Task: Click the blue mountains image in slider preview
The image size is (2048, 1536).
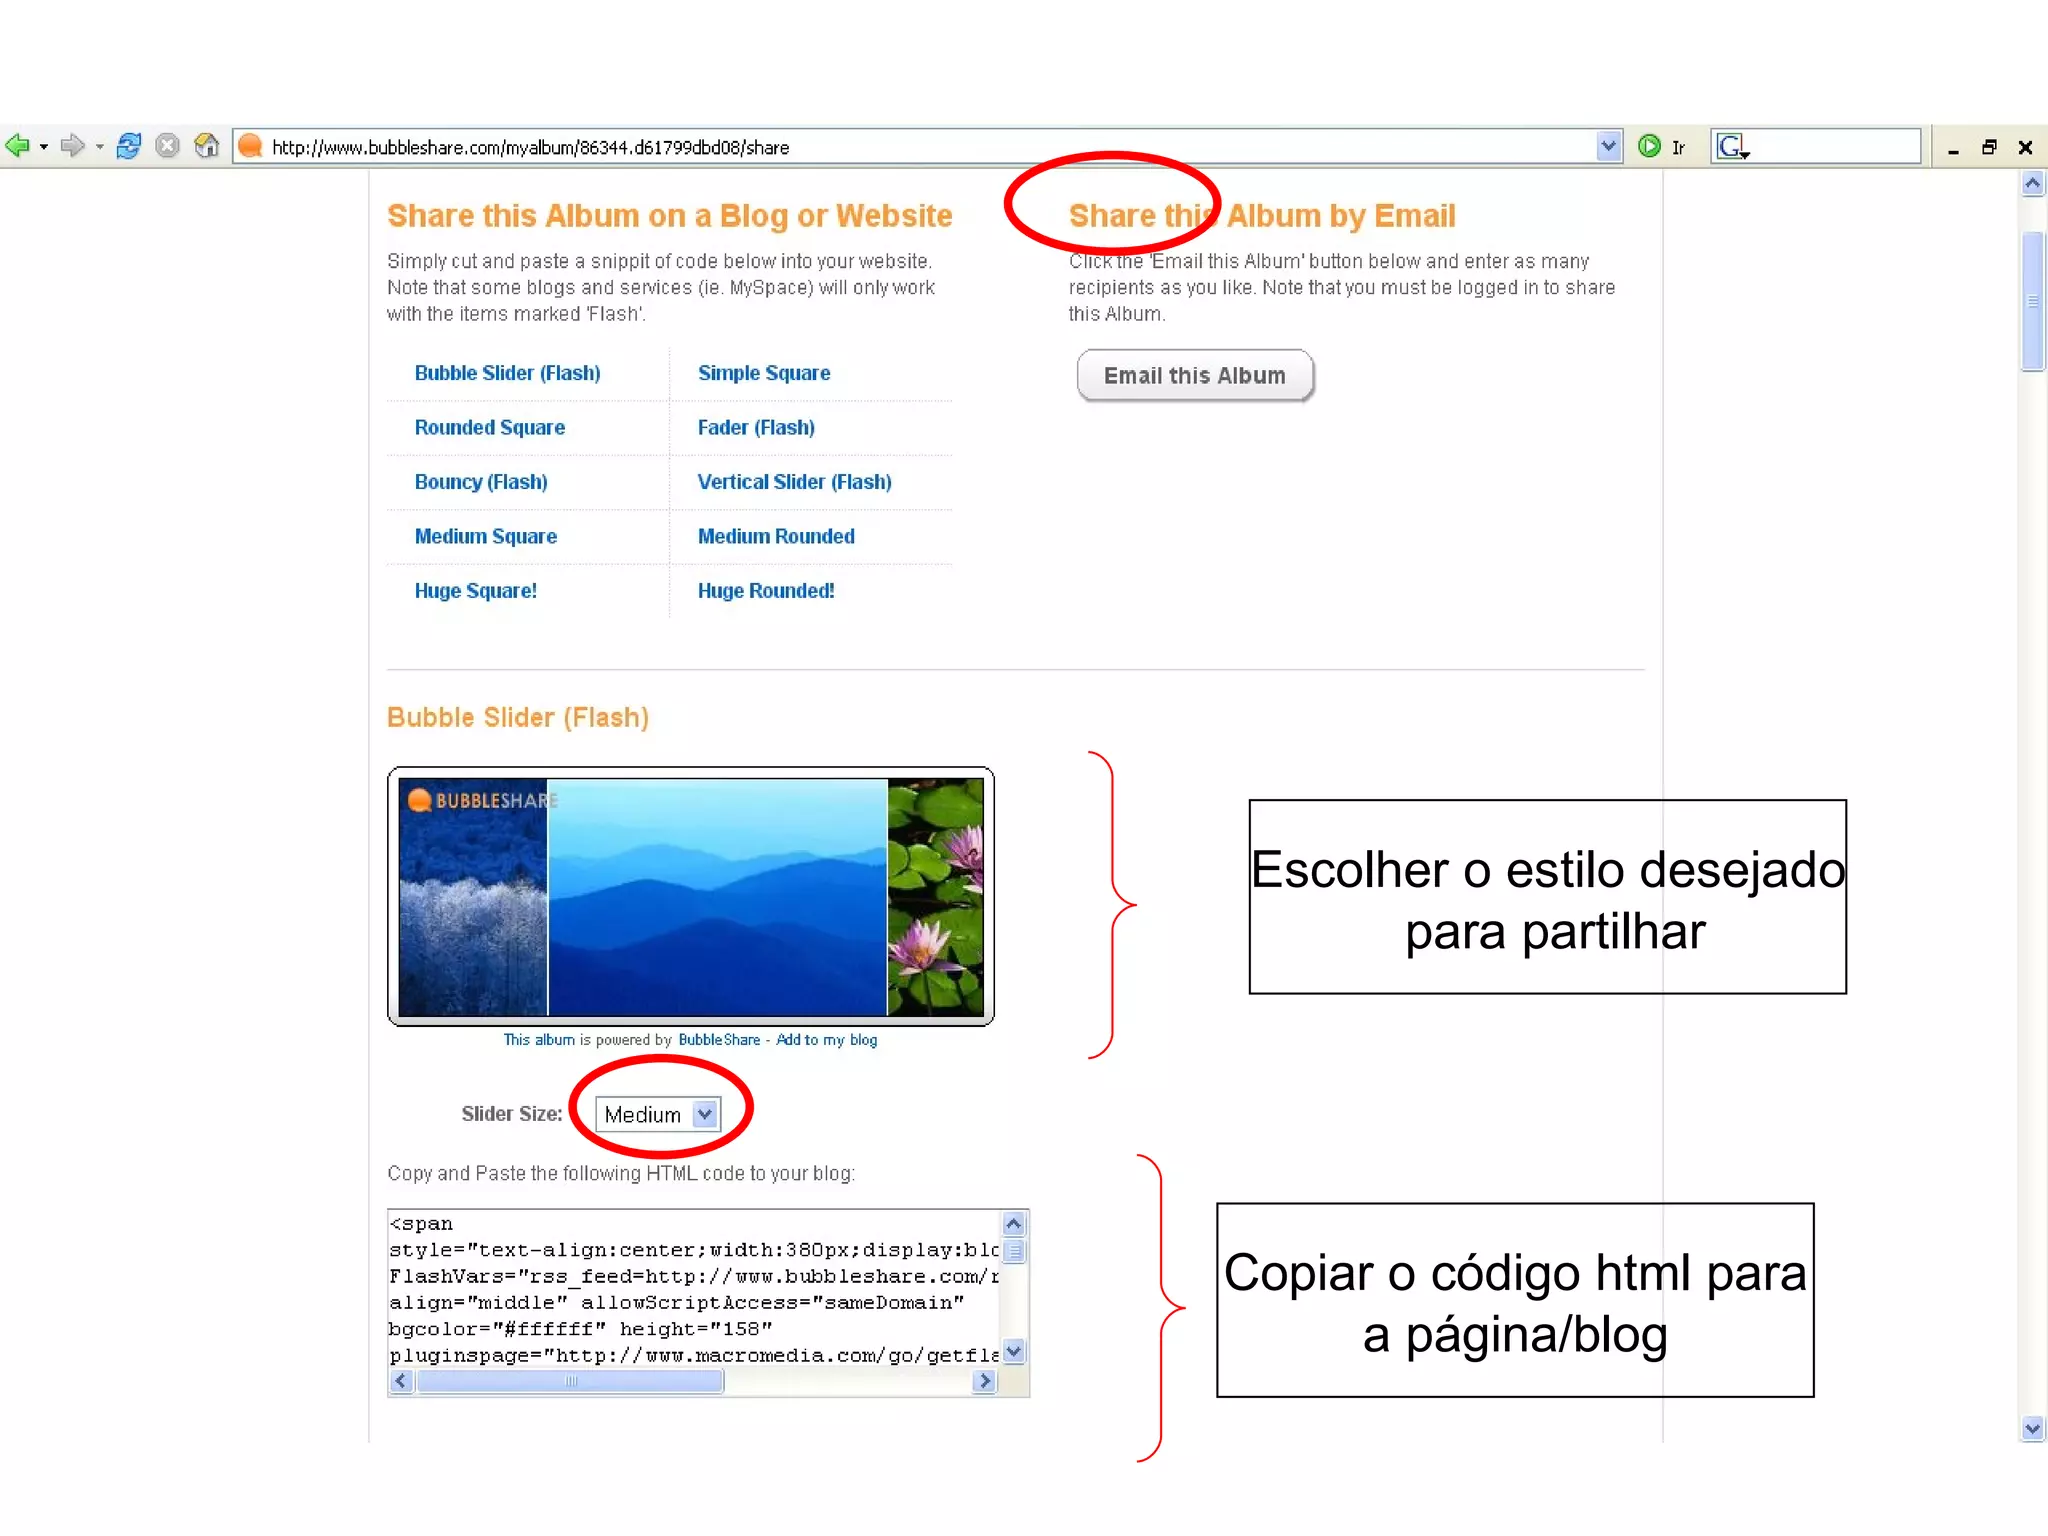Action: coord(717,897)
